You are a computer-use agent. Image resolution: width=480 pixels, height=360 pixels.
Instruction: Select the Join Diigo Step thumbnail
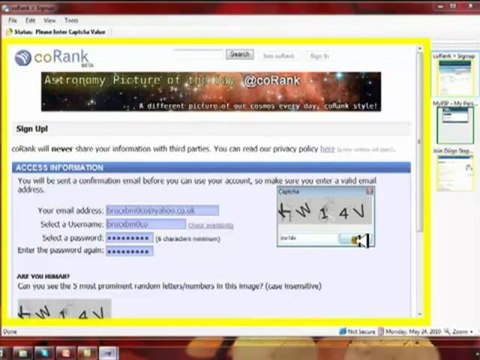click(x=455, y=173)
